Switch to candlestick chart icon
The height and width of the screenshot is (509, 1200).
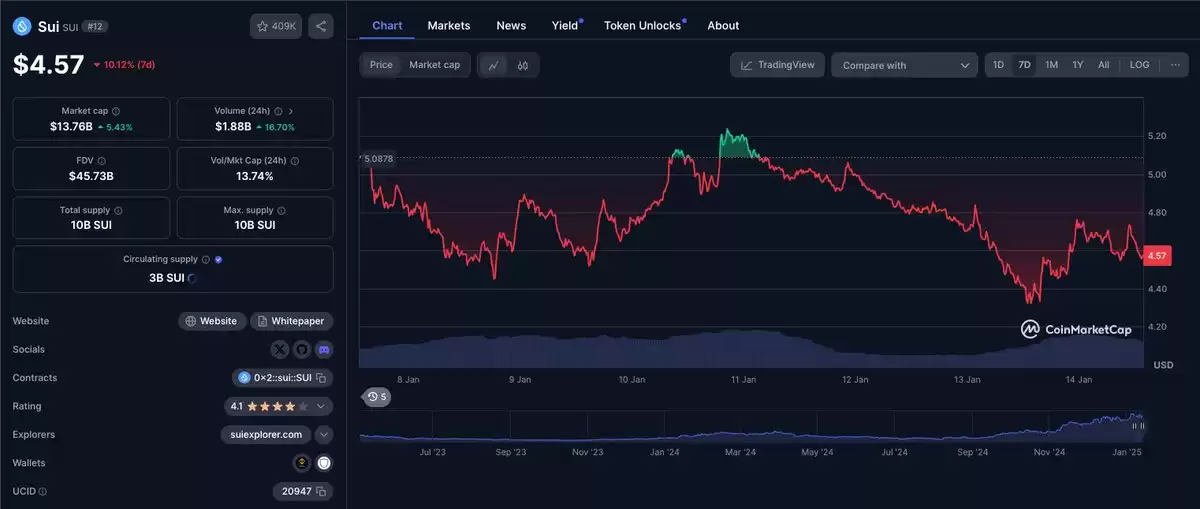[x=523, y=65]
